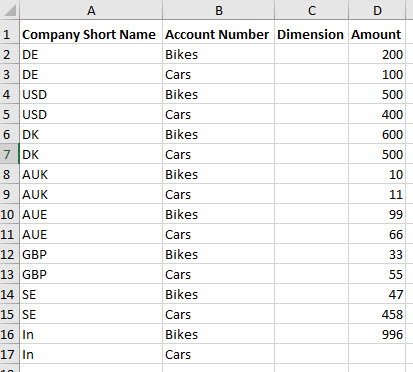The width and height of the screenshot is (413, 372).
Task: Click the GBP cell in row 13
Action: pos(91,274)
